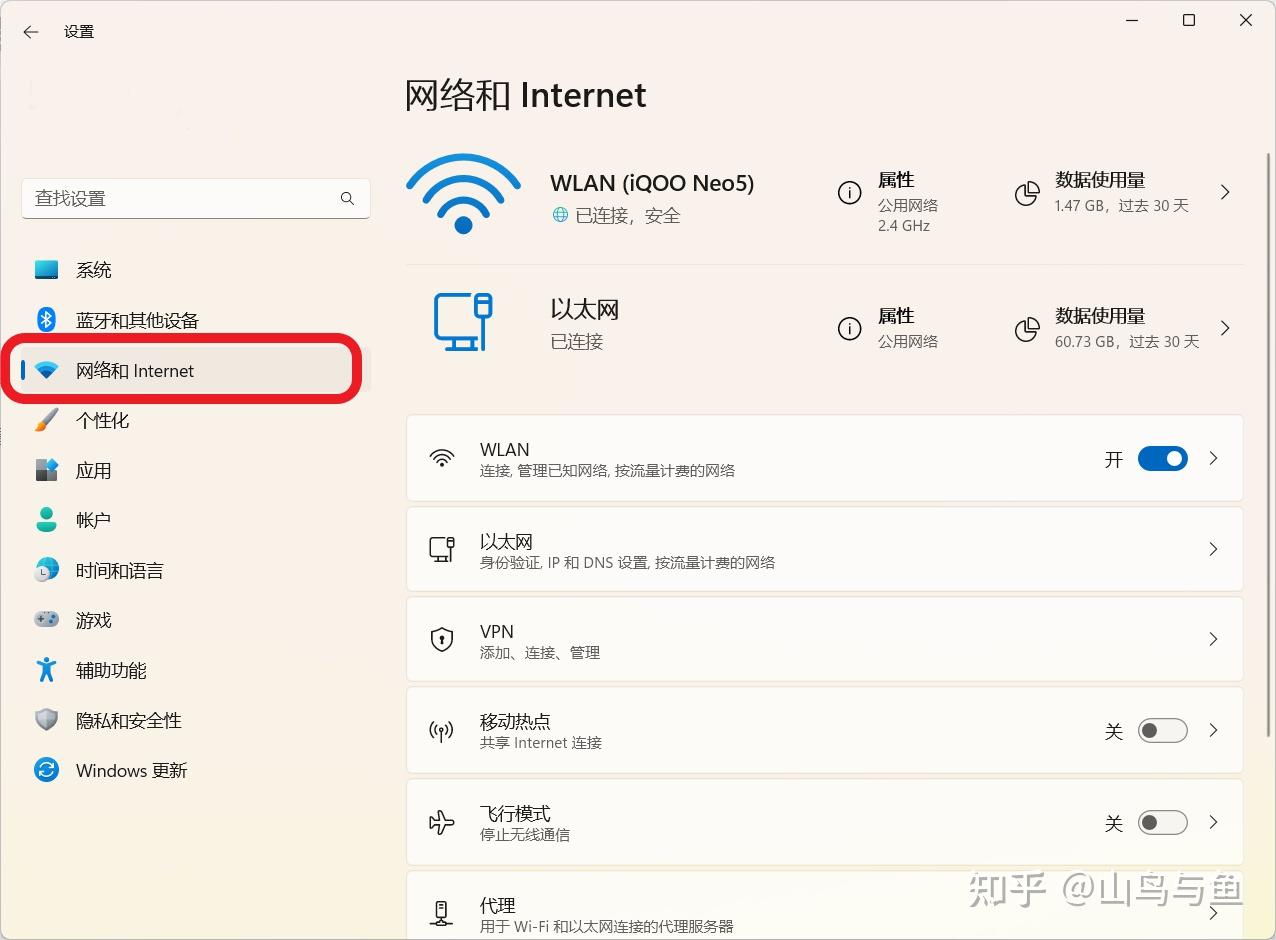The width and height of the screenshot is (1276, 940).
Task: Open 辅助功能 accessibility settings
Action: pyautogui.click(x=110, y=670)
